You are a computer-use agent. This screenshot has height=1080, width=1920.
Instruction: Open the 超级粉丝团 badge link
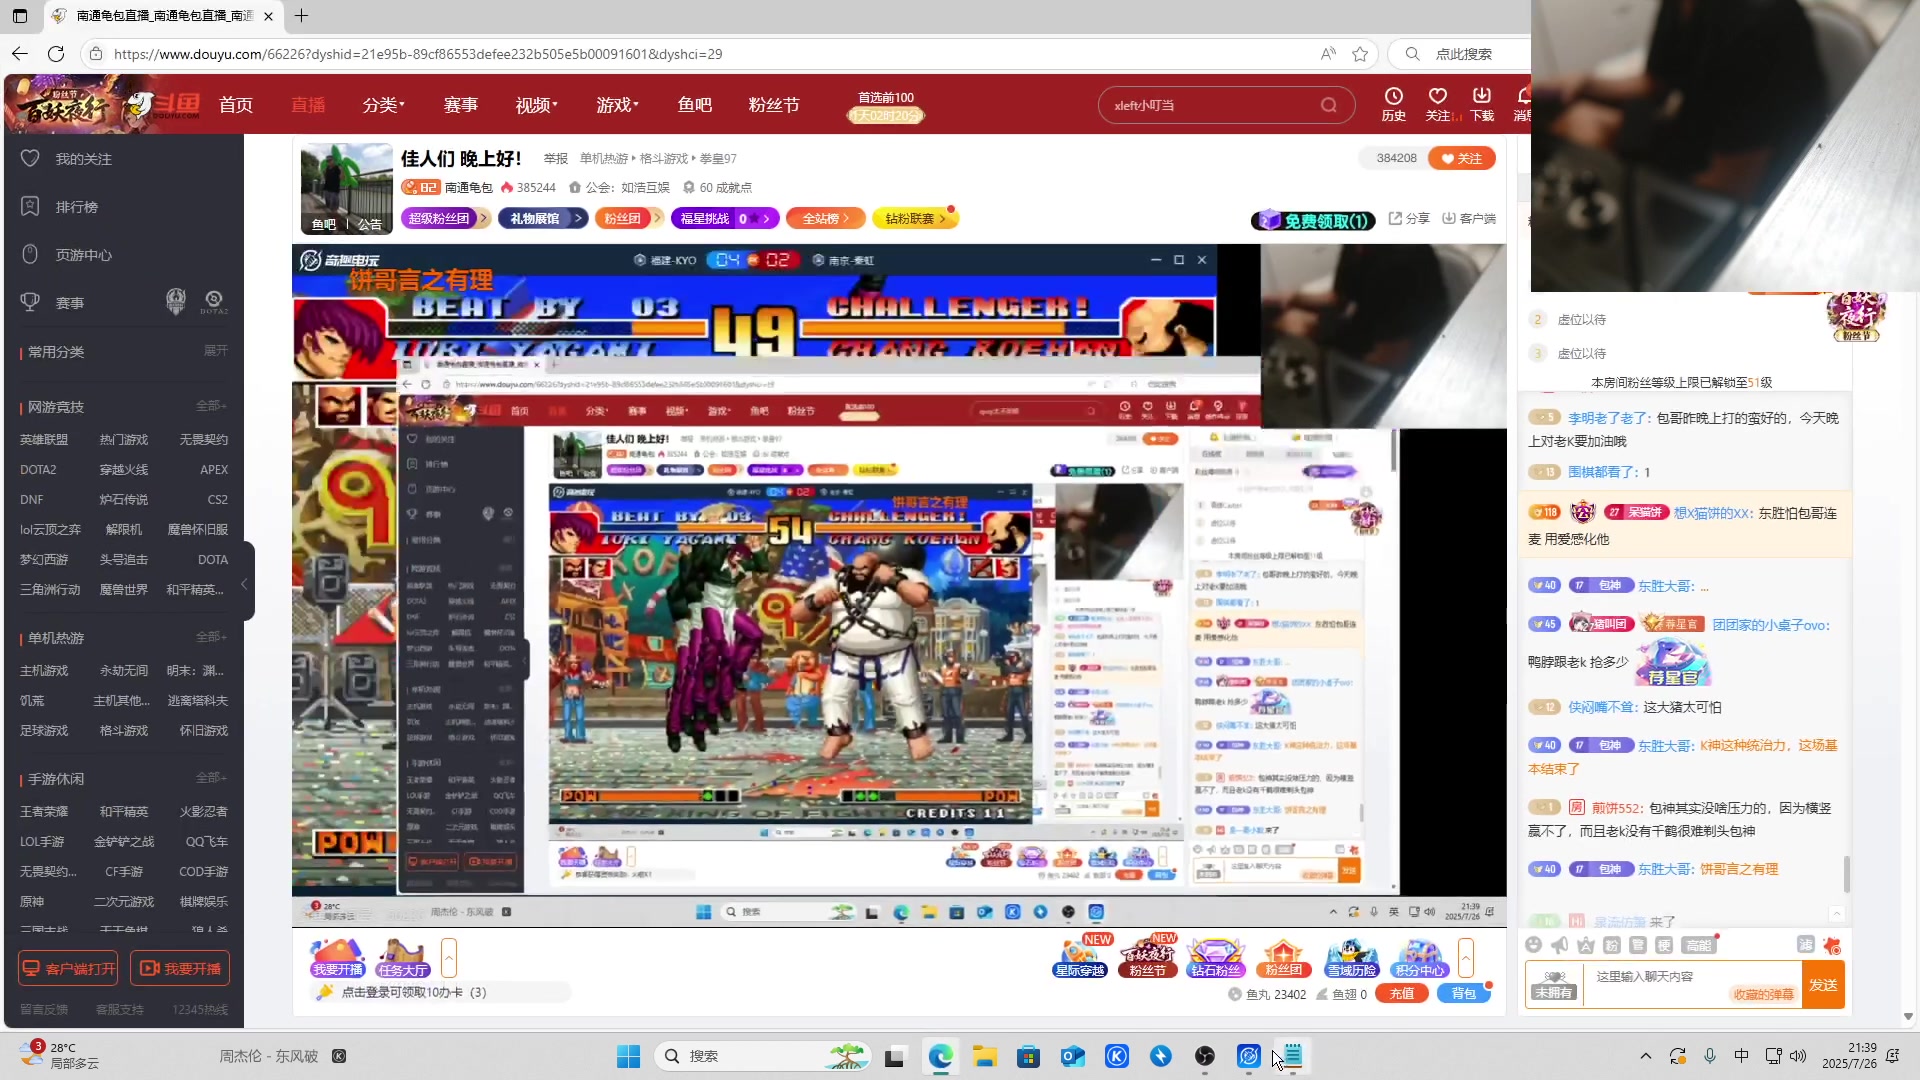[x=446, y=218]
